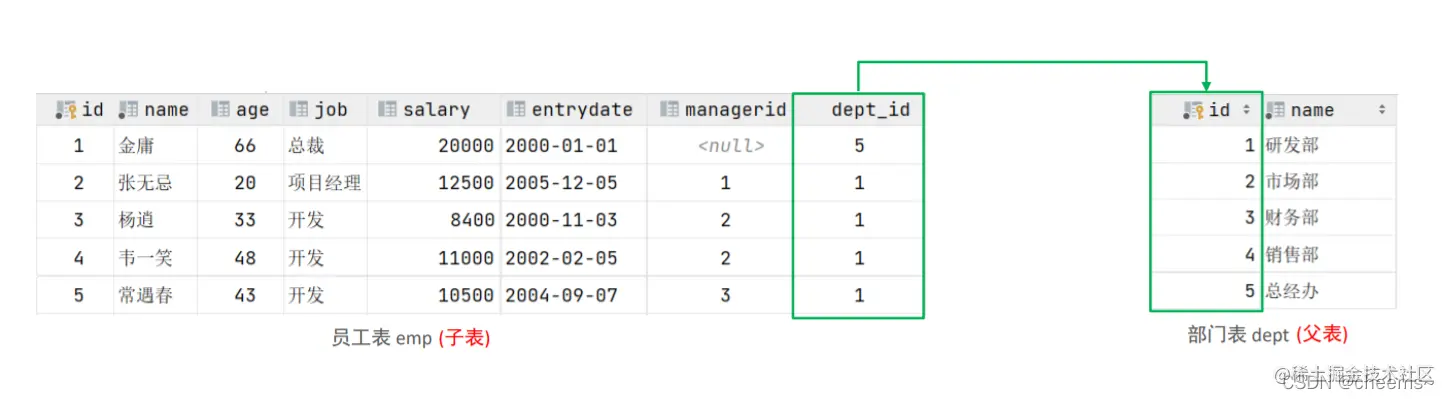Select the null managerid cell
The width and height of the screenshot is (1449, 399).
point(731,146)
